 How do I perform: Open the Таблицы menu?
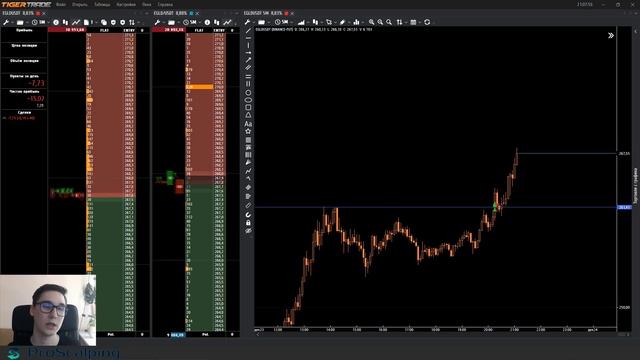click(x=102, y=4)
